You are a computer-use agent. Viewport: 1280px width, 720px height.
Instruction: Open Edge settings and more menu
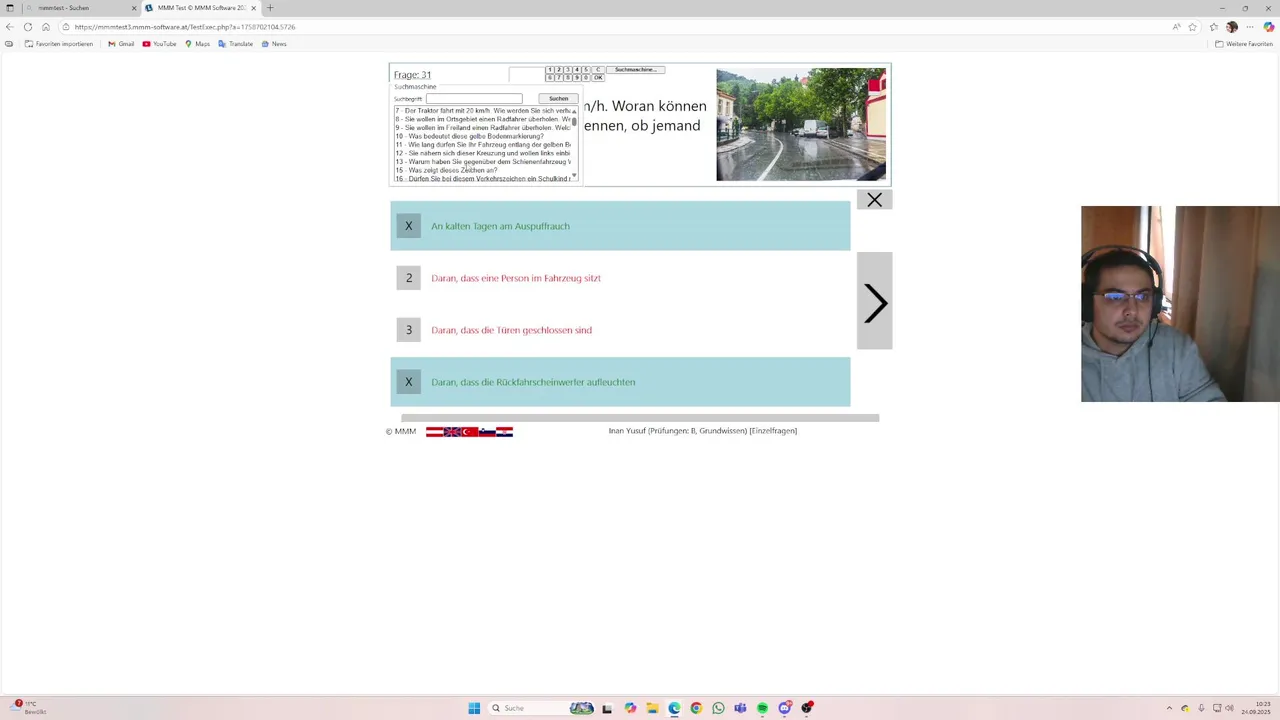point(1250,27)
